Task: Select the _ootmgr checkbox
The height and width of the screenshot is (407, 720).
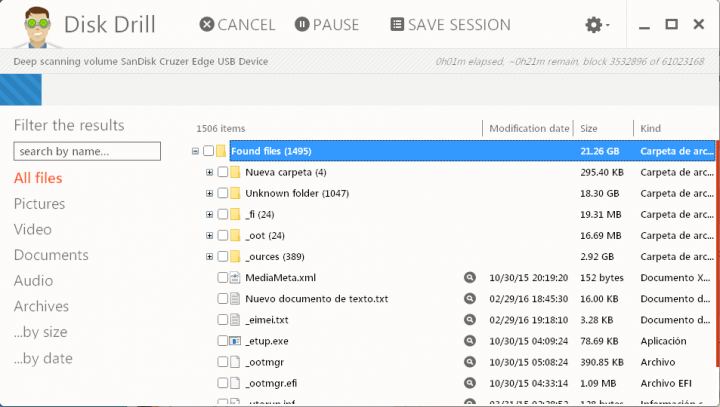Action: [x=223, y=362]
